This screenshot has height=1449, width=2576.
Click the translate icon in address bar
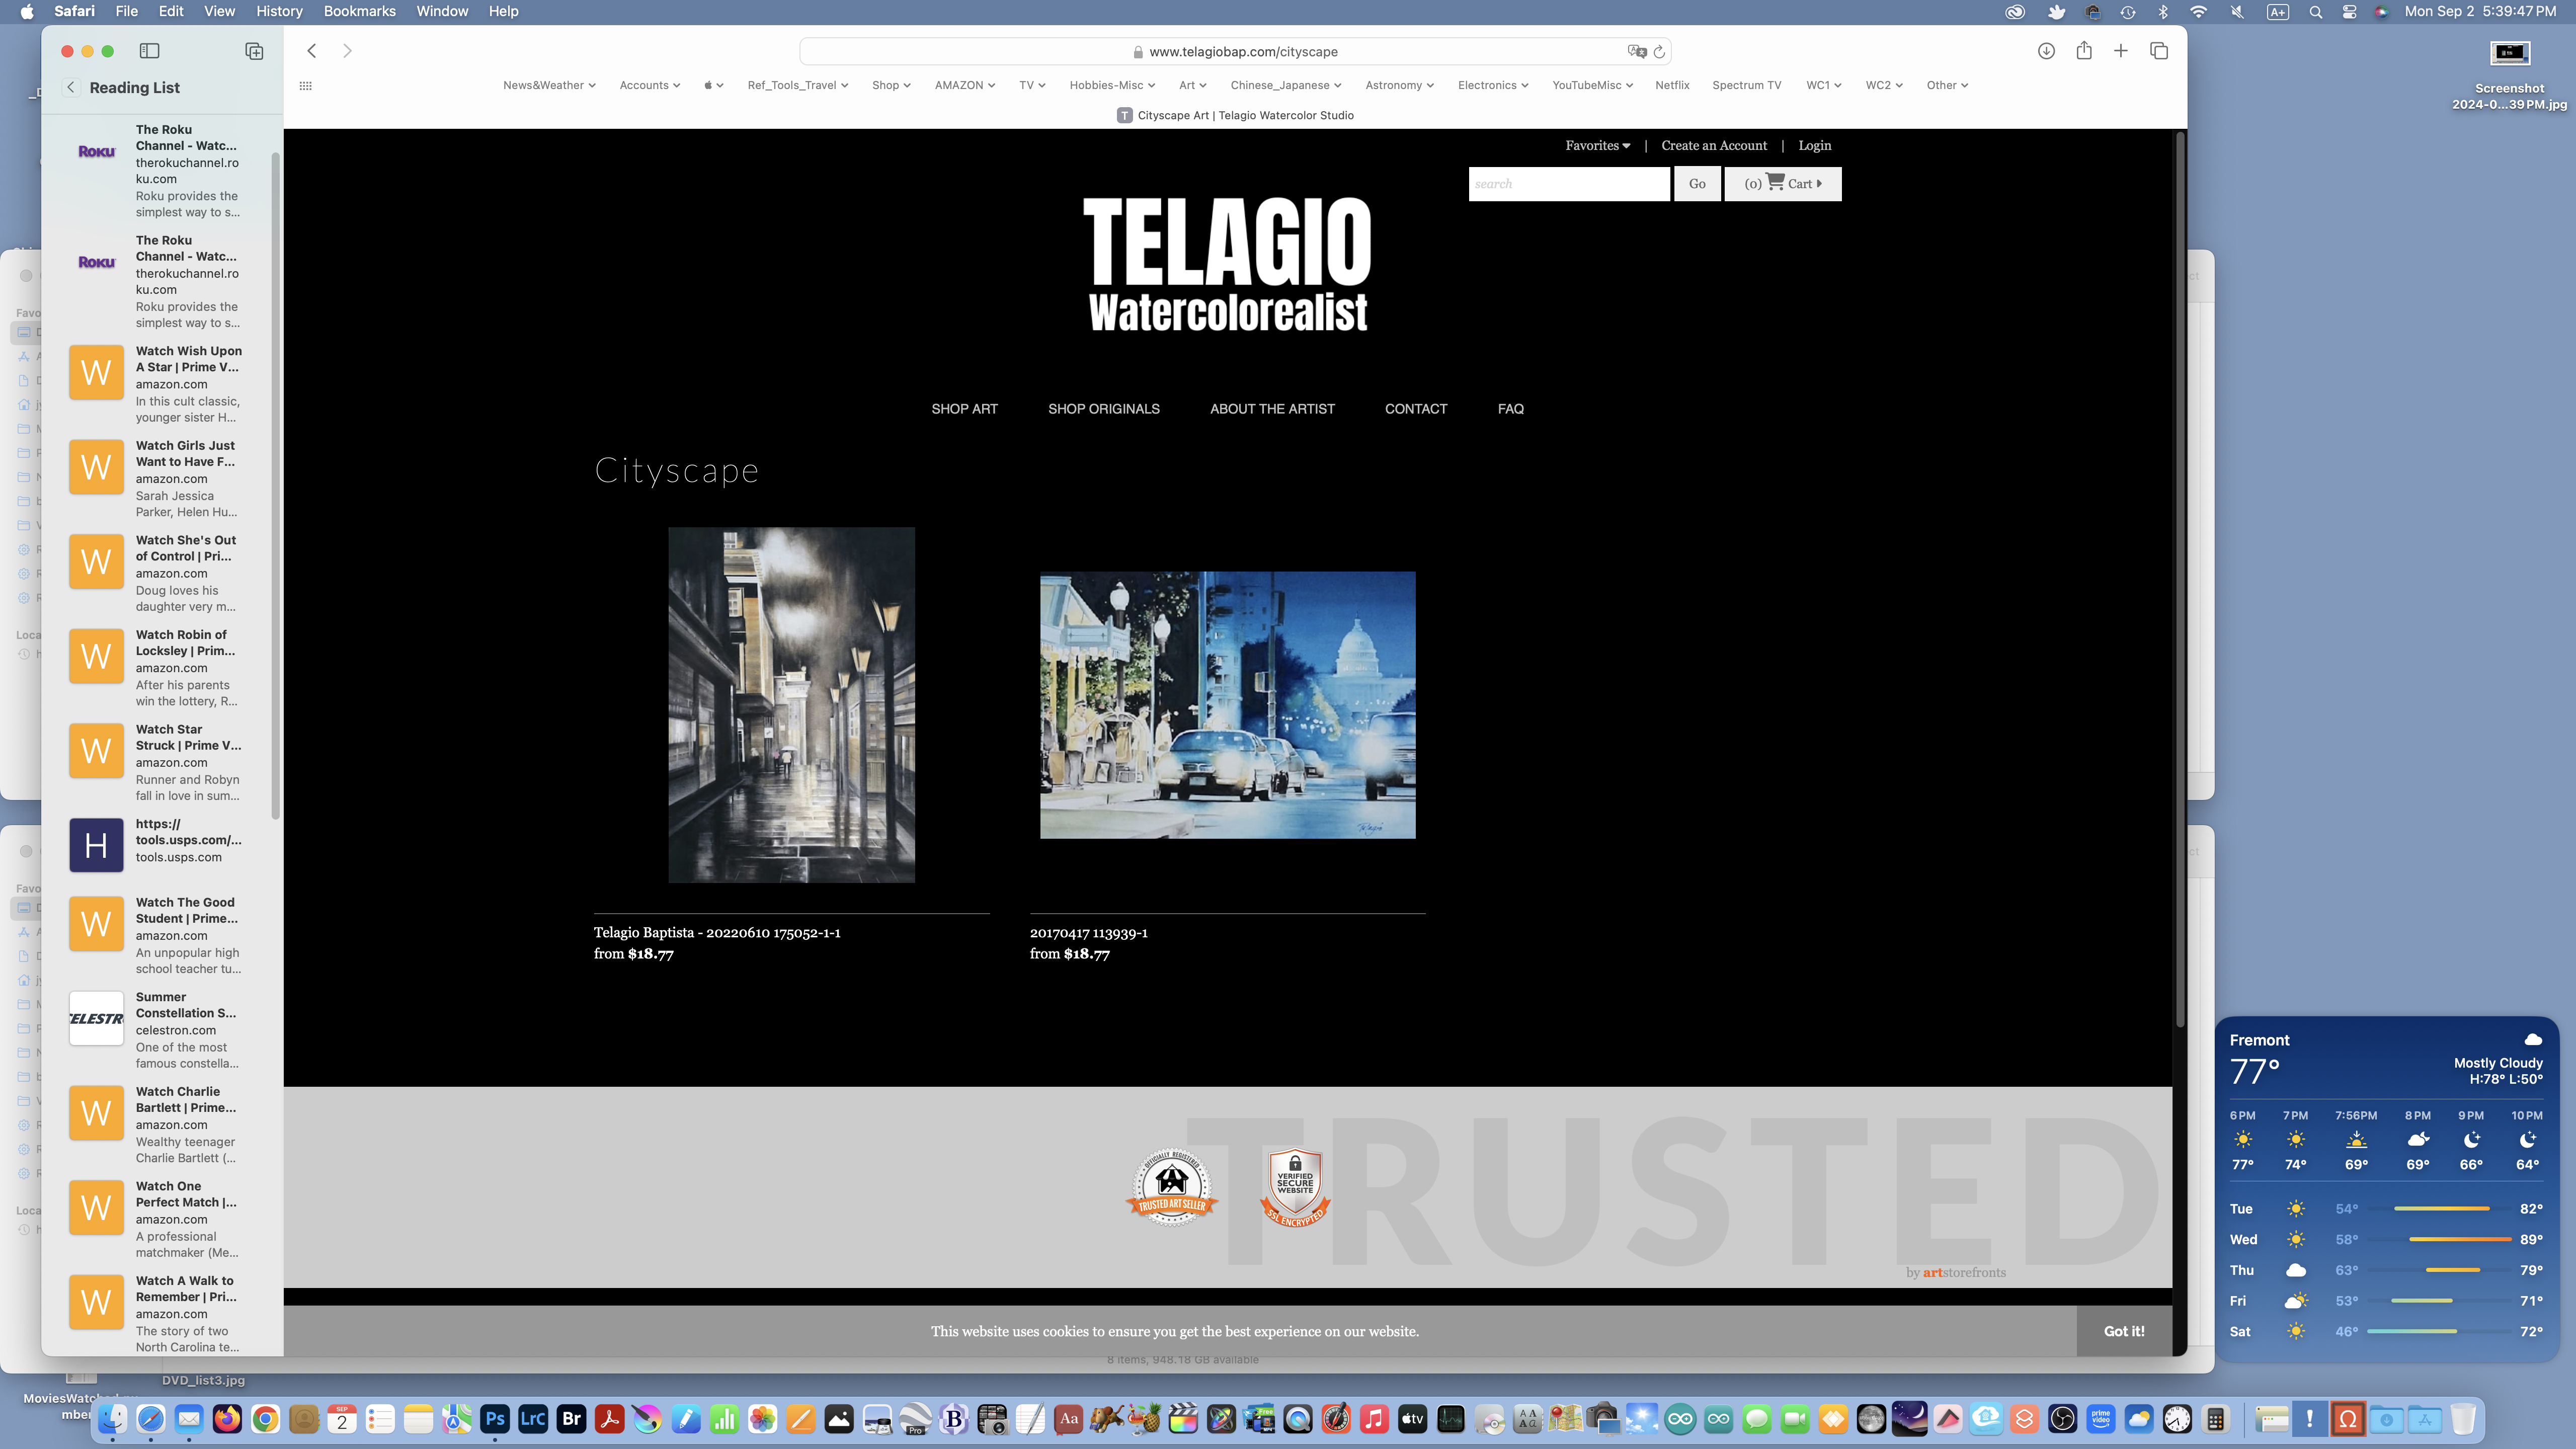coord(1636,52)
